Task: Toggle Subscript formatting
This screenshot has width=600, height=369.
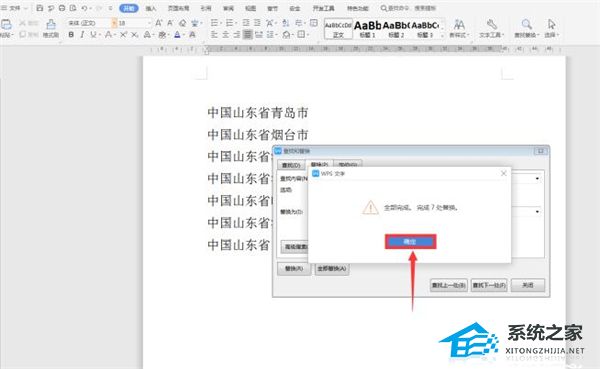Action: point(134,35)
